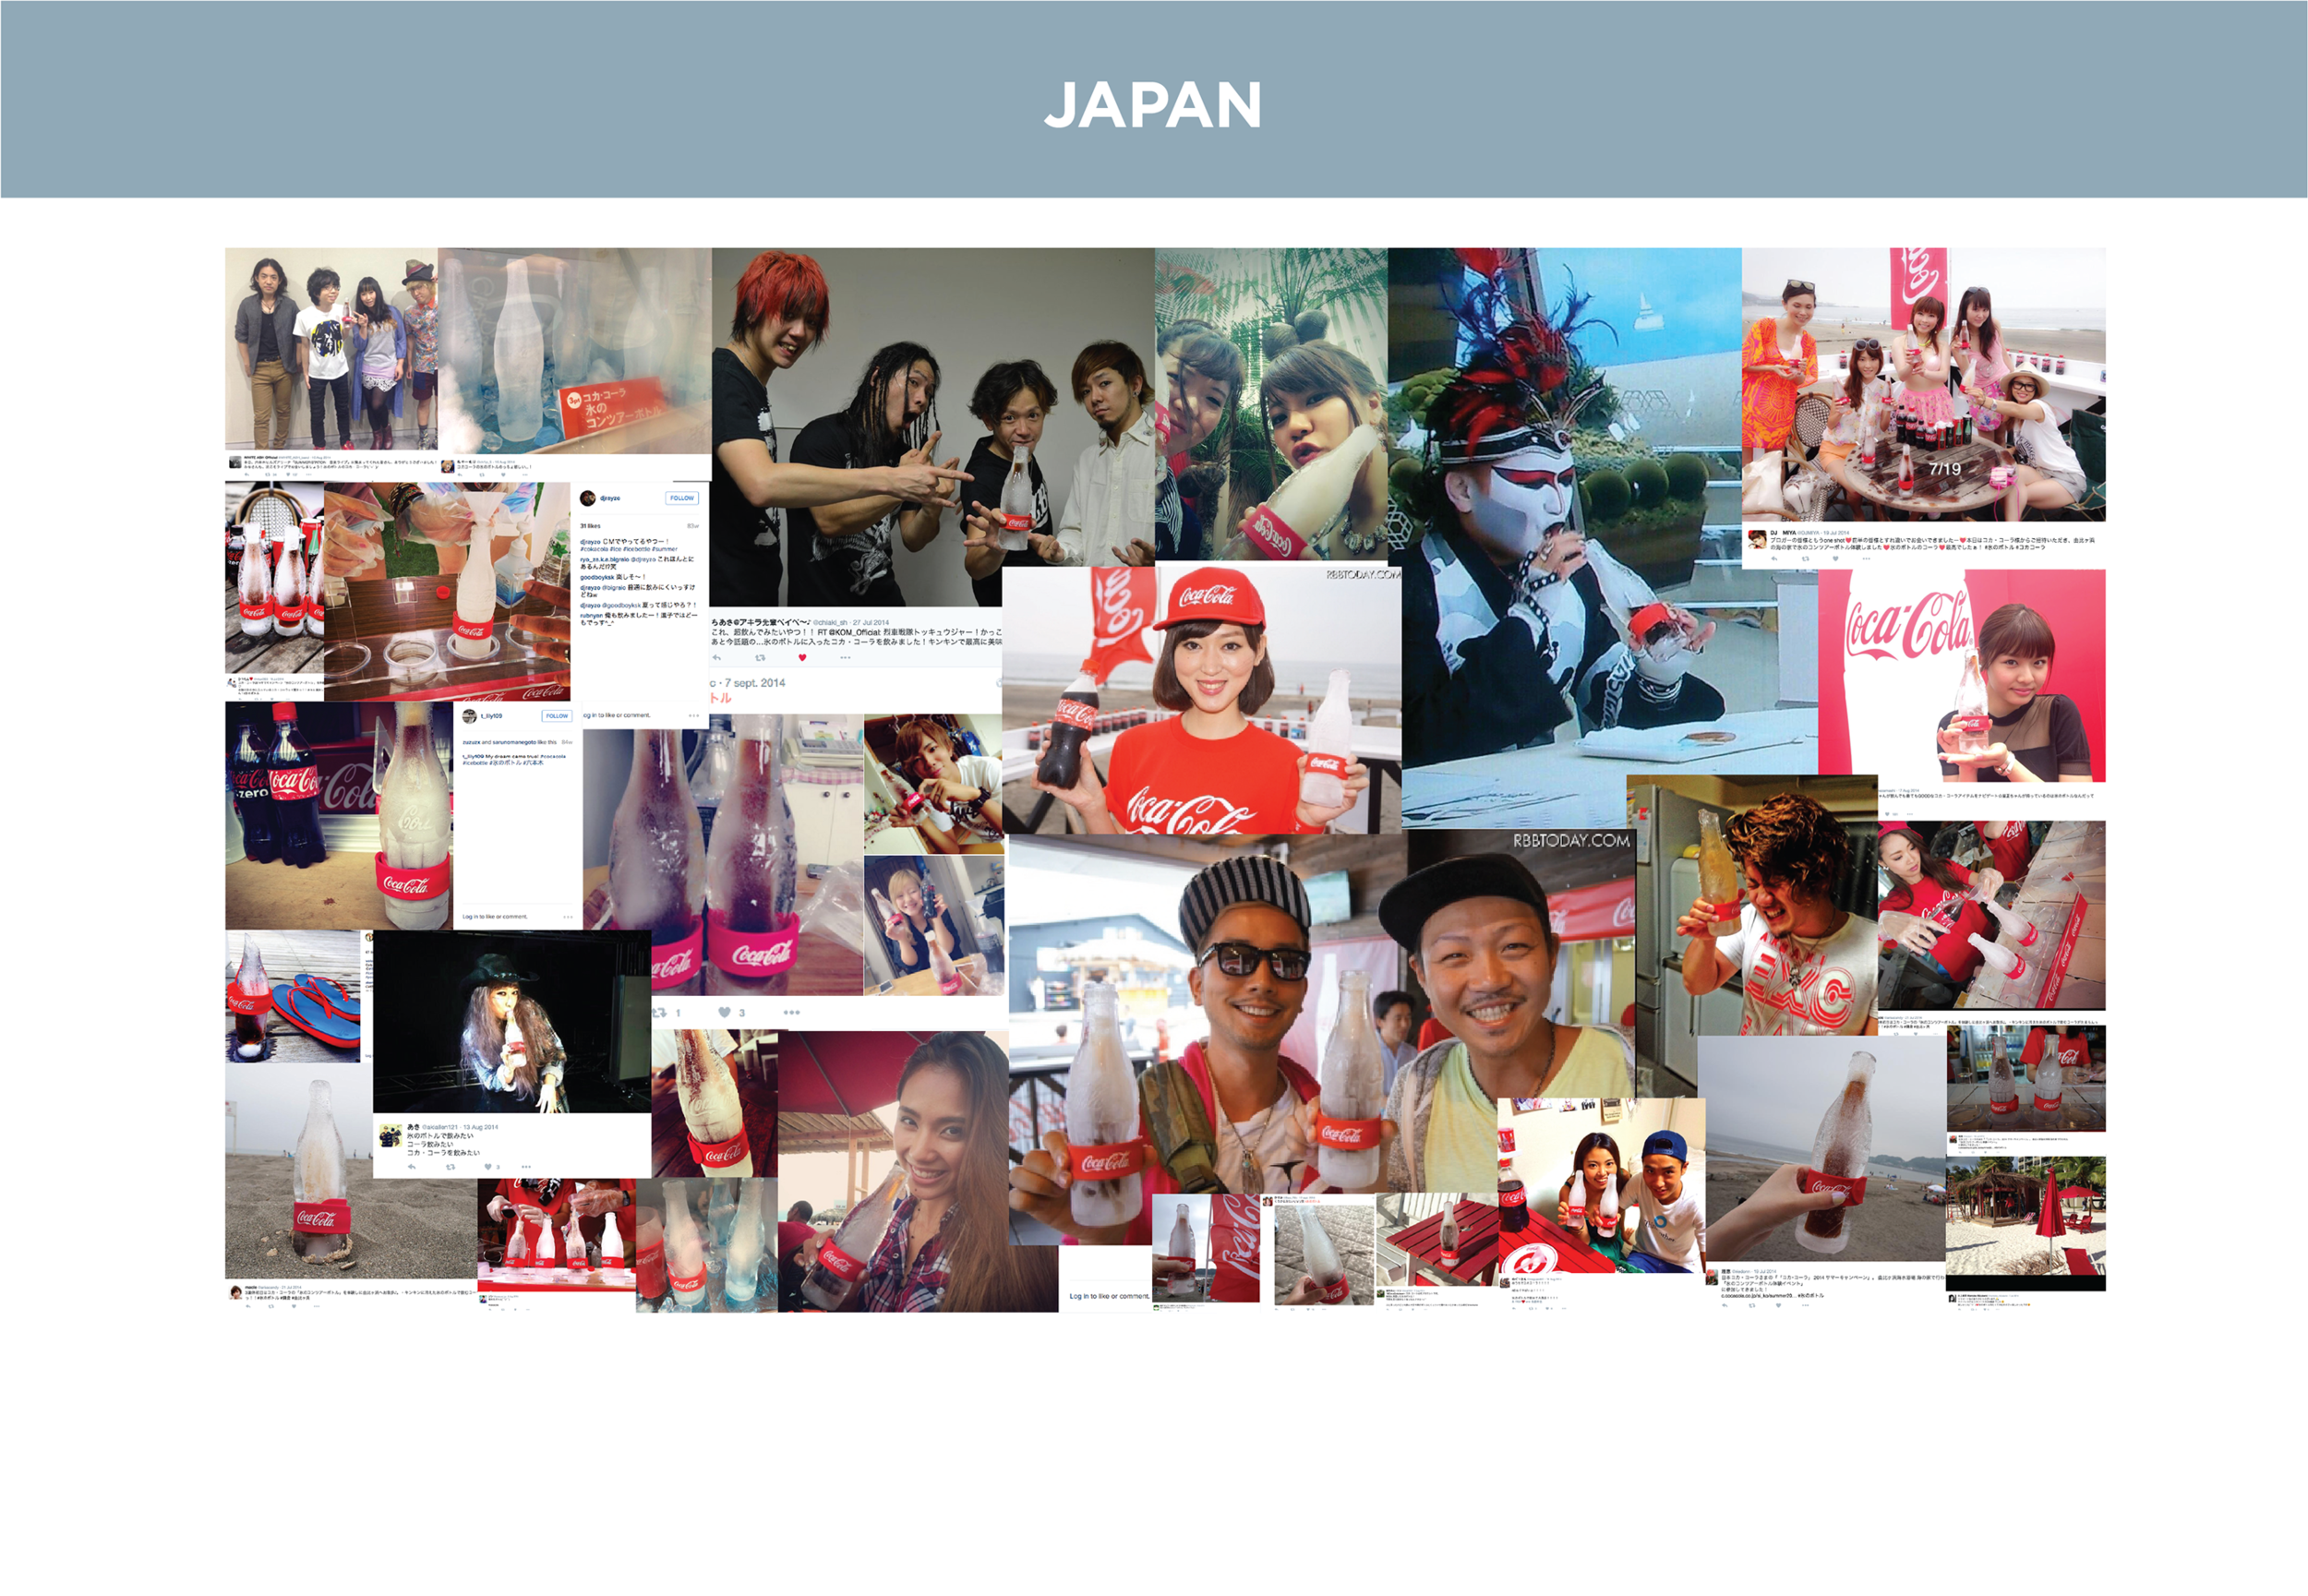Open the blue-tinted ice bottles photo
The height and width of the screenshot is (1596, 2308).
coord(706,1245)
